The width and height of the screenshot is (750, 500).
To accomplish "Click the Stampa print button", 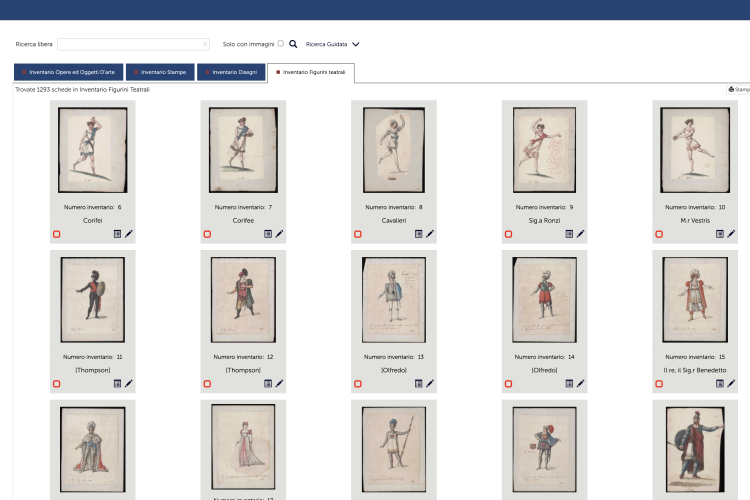I will [x=739, y=89].
